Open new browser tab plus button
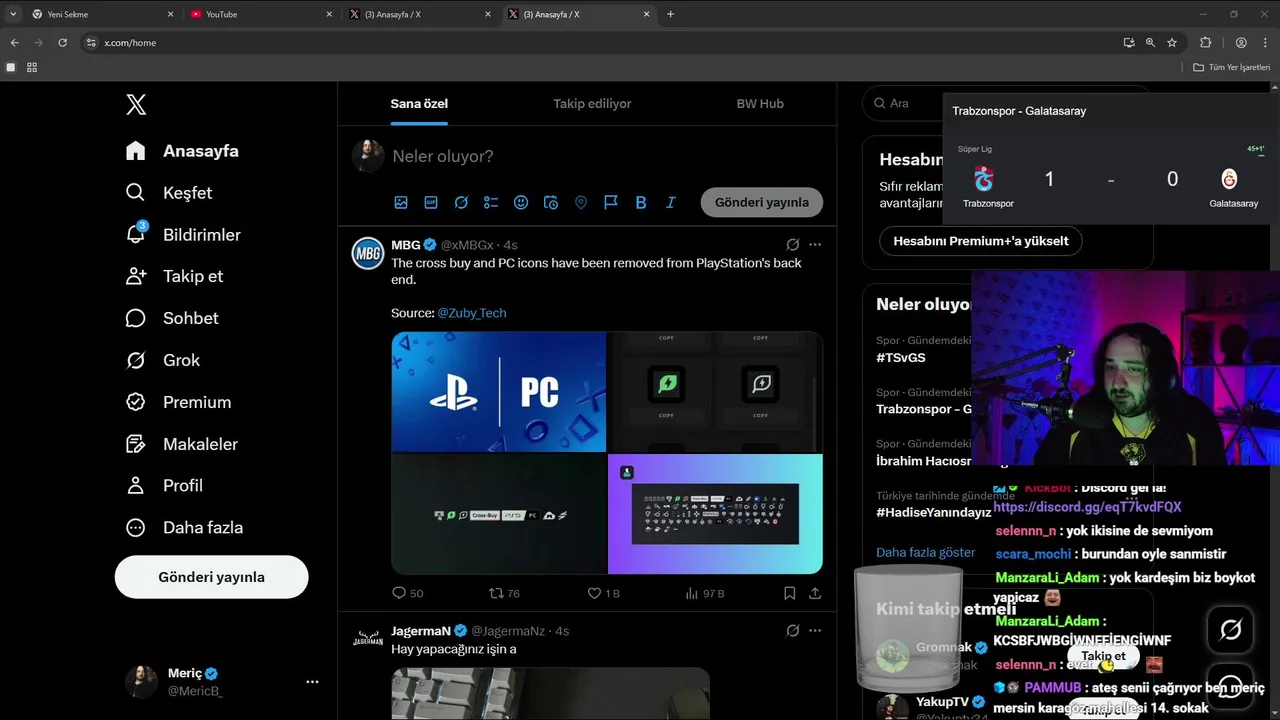1280x720 pixels. click(x=670, y=14)
